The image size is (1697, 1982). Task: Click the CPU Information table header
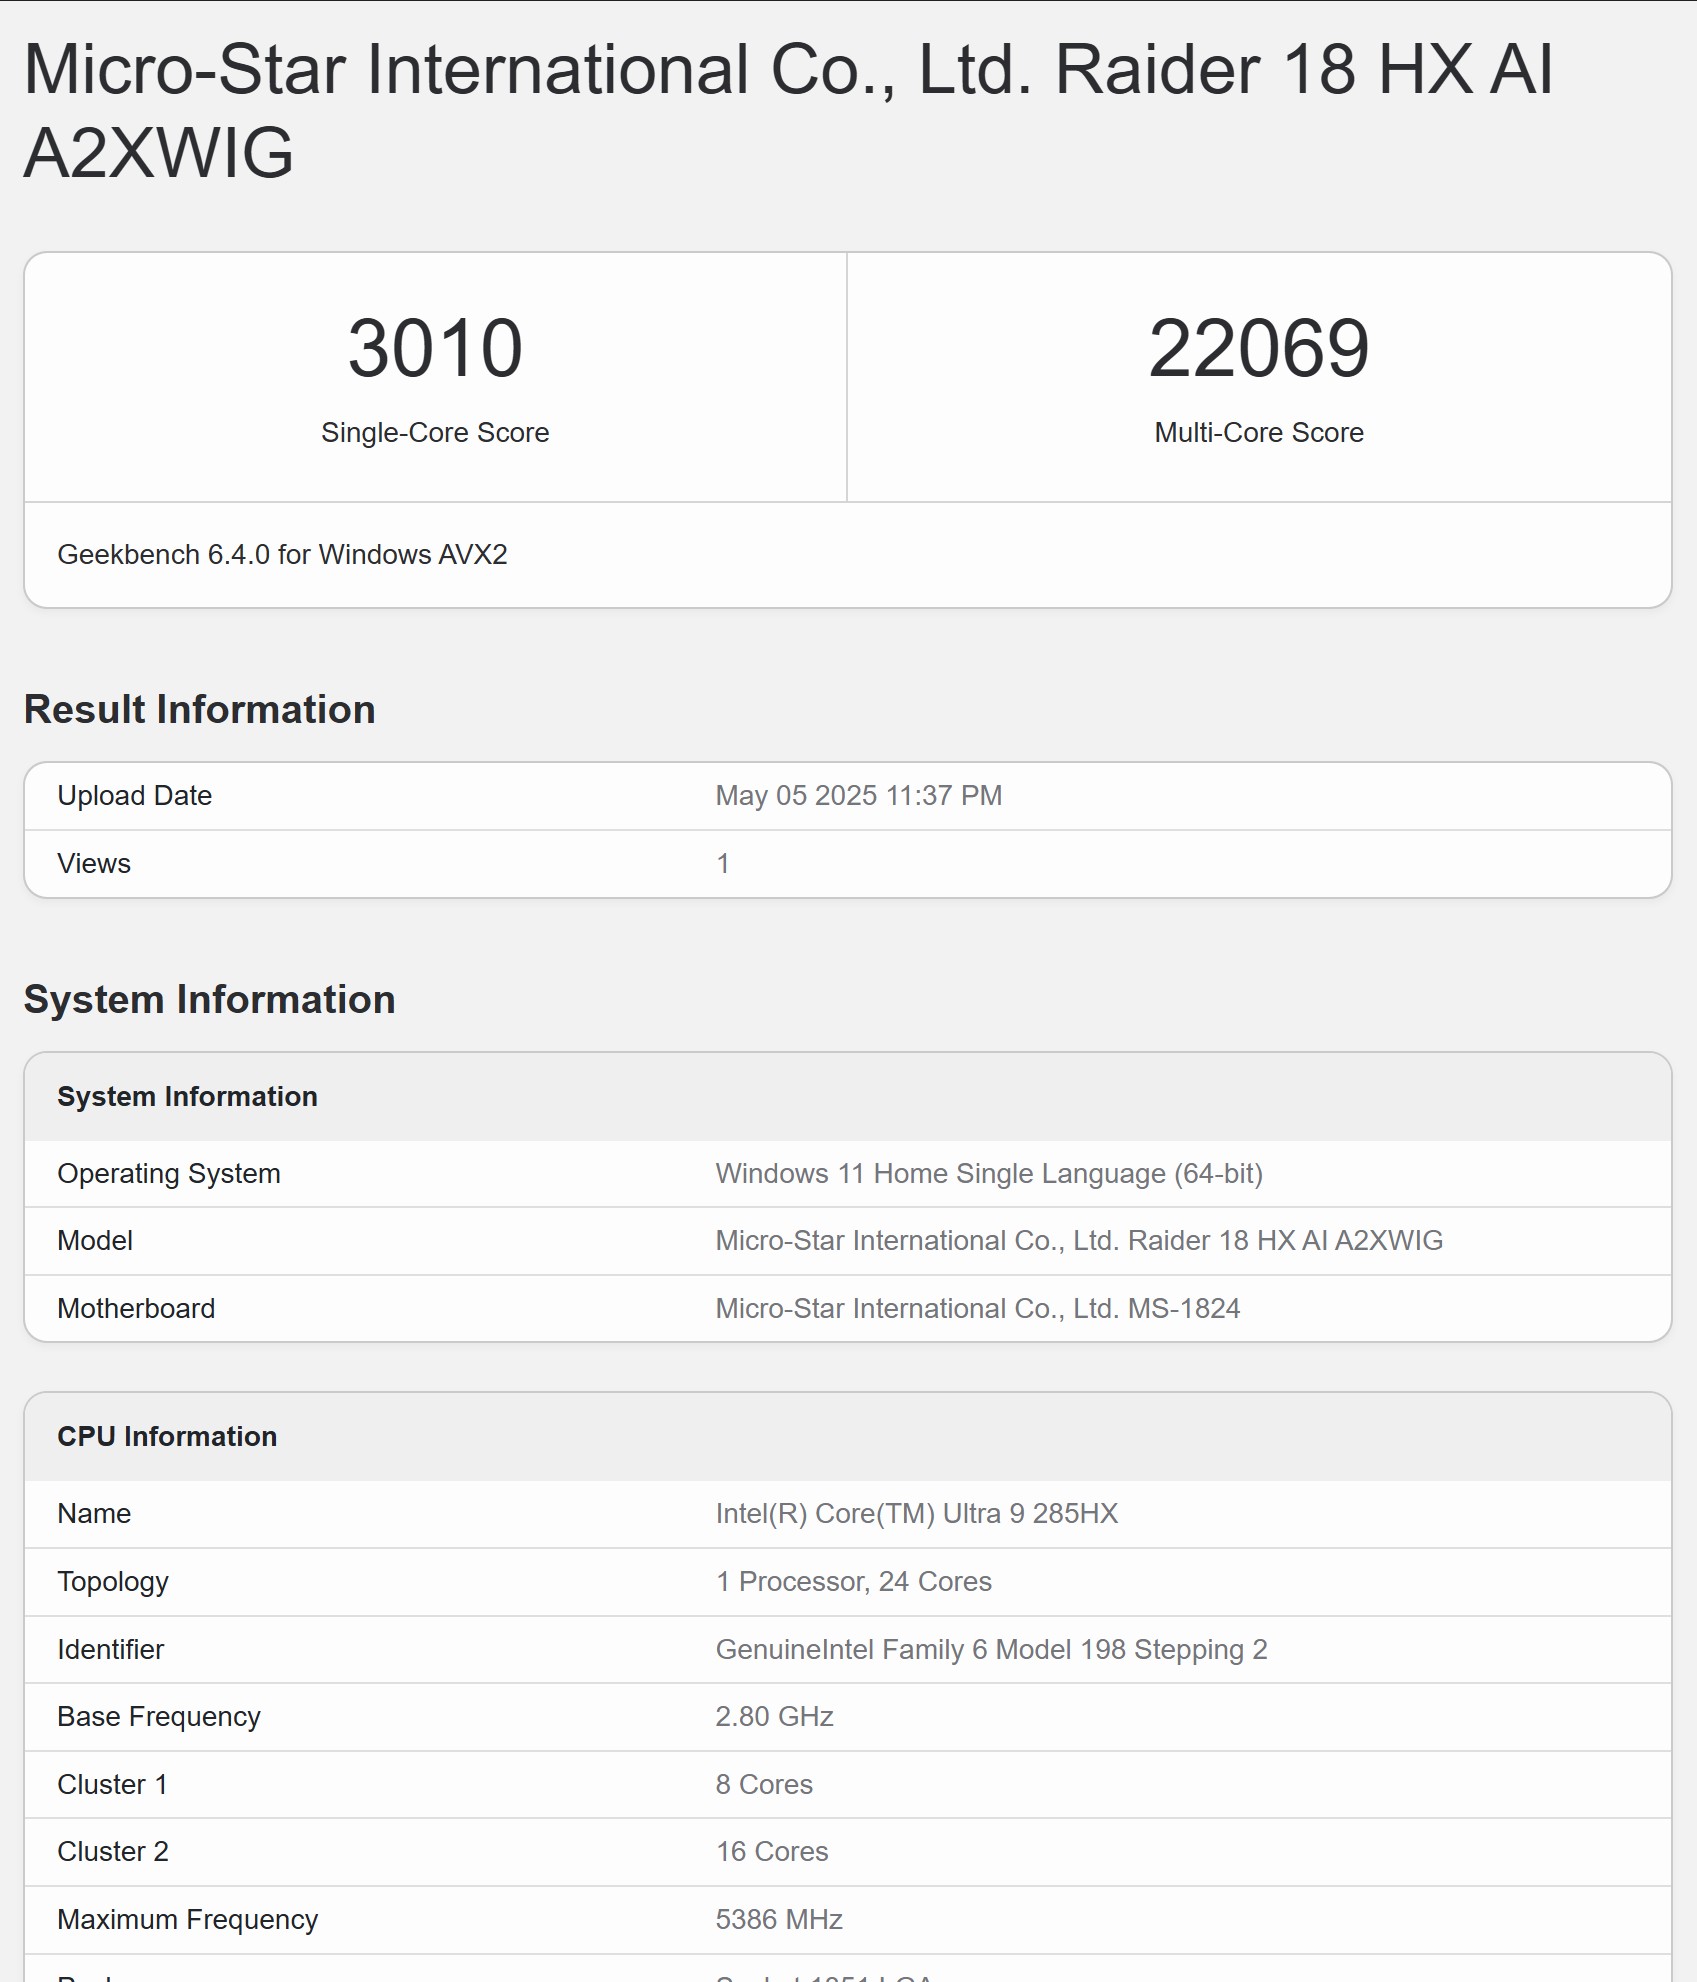click(x=167, y=1436)
